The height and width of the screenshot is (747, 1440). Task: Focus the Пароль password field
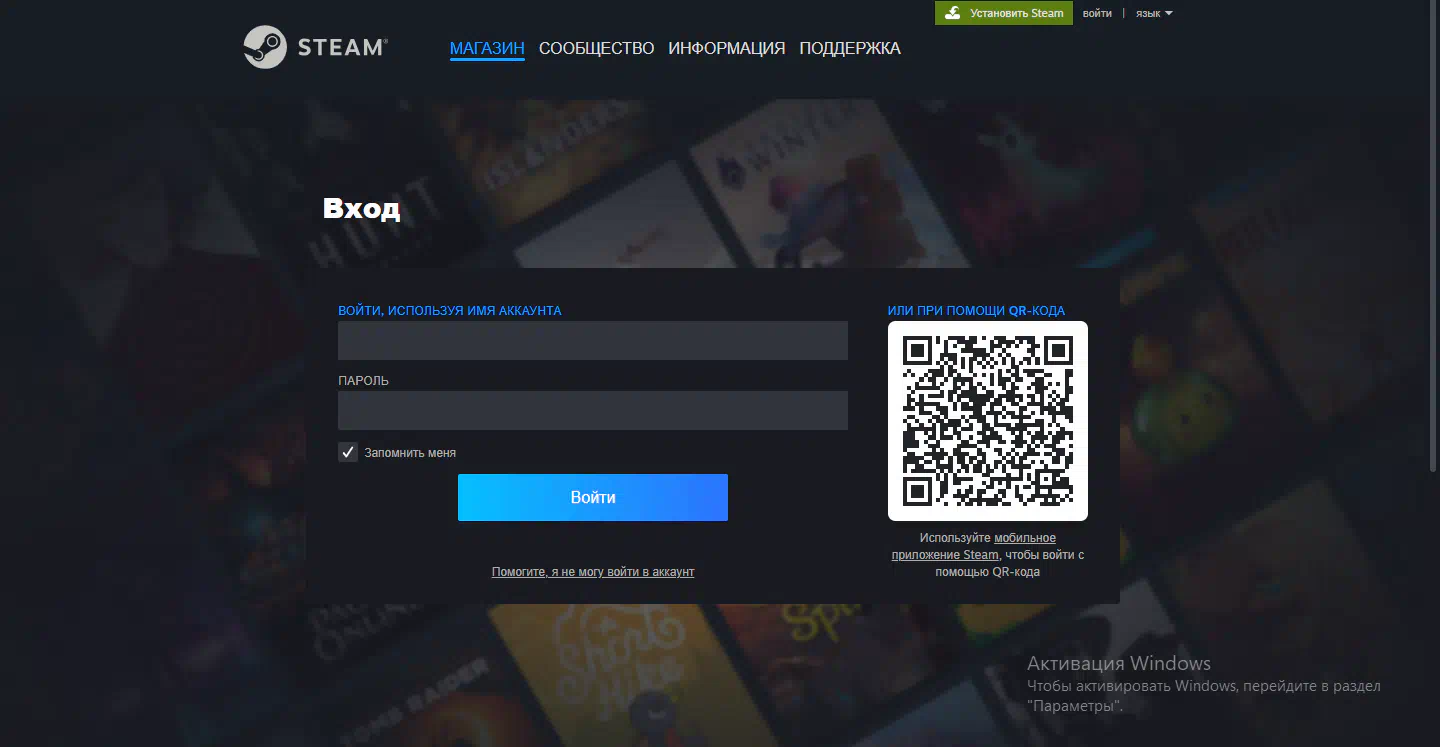coord(593,411)
